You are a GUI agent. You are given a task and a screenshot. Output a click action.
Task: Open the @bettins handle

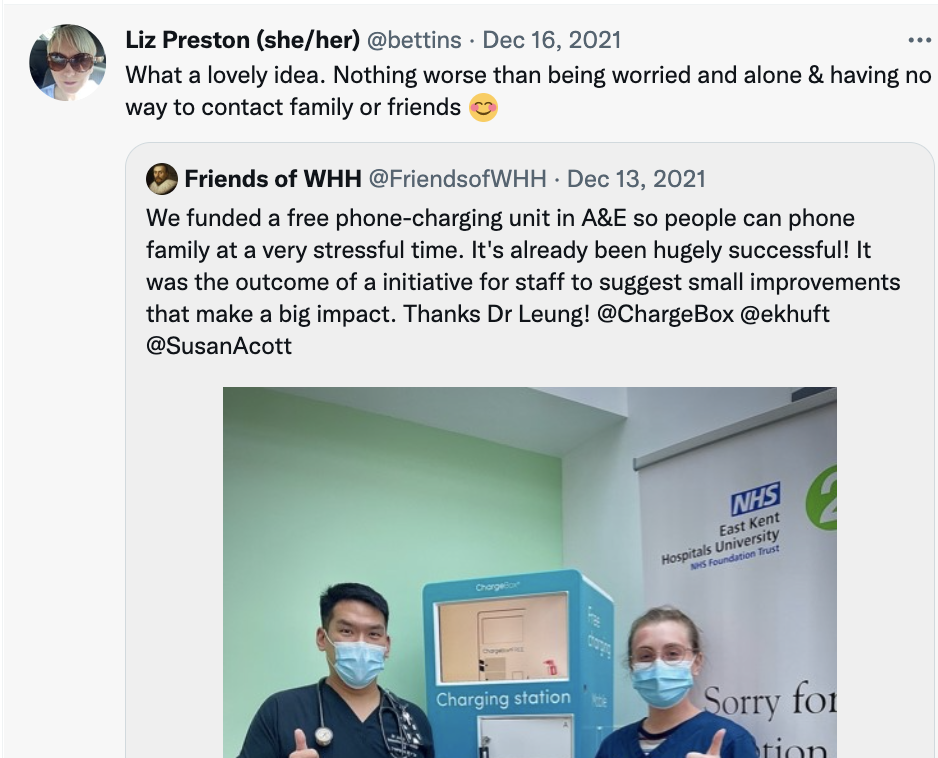pyautogui.click(x=414, y=40)
